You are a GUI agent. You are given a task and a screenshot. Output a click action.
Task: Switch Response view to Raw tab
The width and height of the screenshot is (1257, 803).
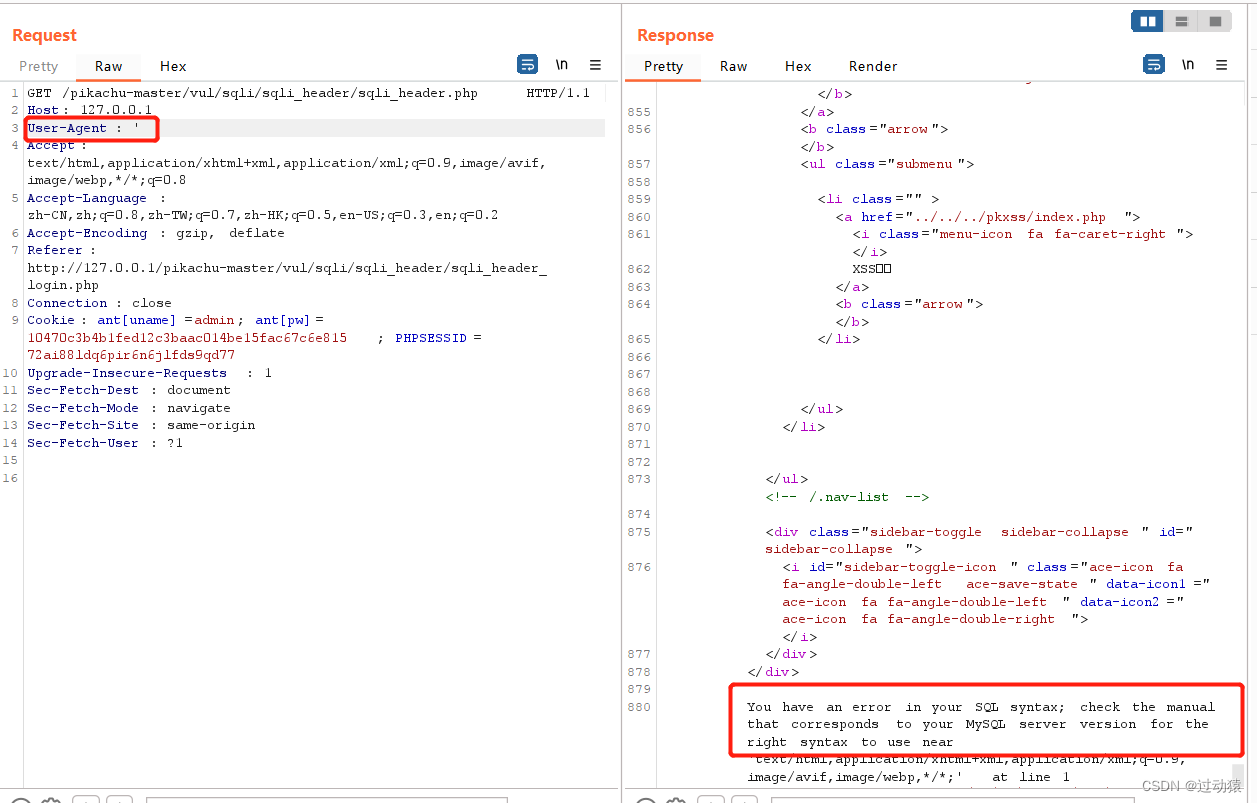pyautogui.click(x=734, y=66)
